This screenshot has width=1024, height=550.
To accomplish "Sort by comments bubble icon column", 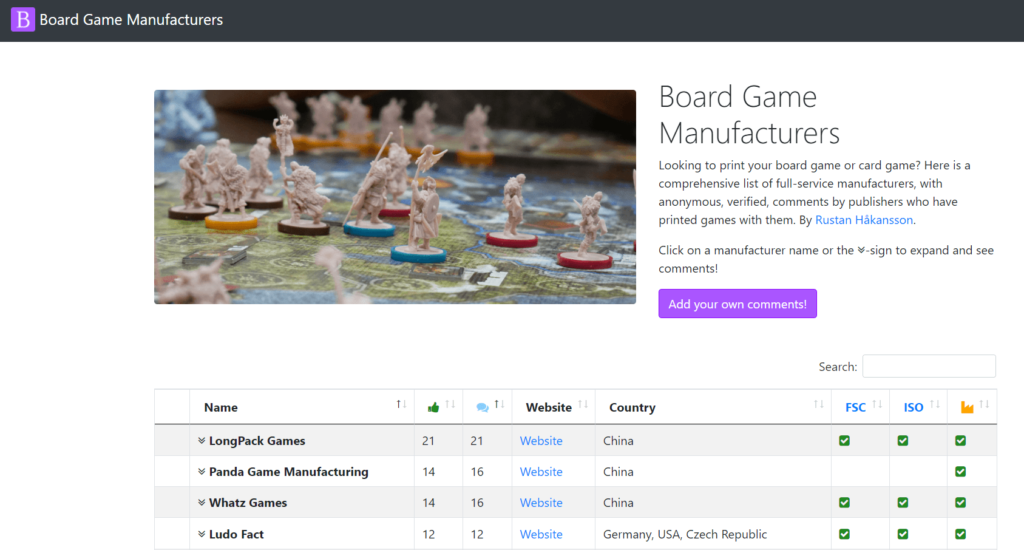I will pos(487,407).
